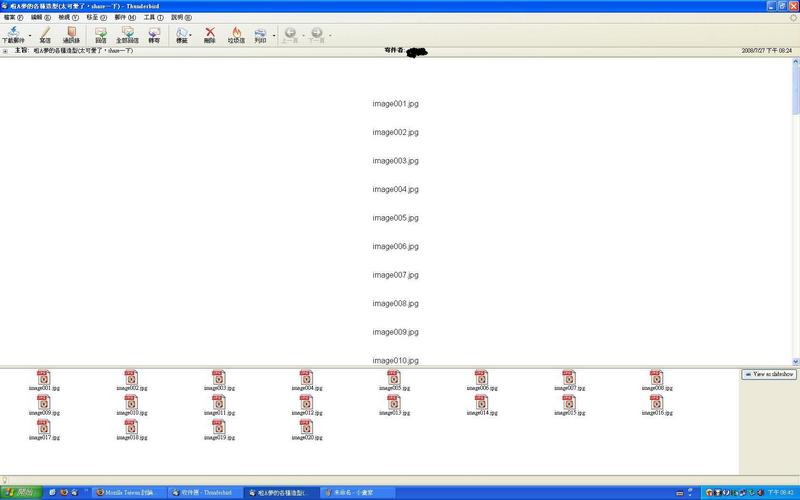This screenshot has width=800, height=500.
Task: Click image005.jpg text in message body
Action: [395, 218]
